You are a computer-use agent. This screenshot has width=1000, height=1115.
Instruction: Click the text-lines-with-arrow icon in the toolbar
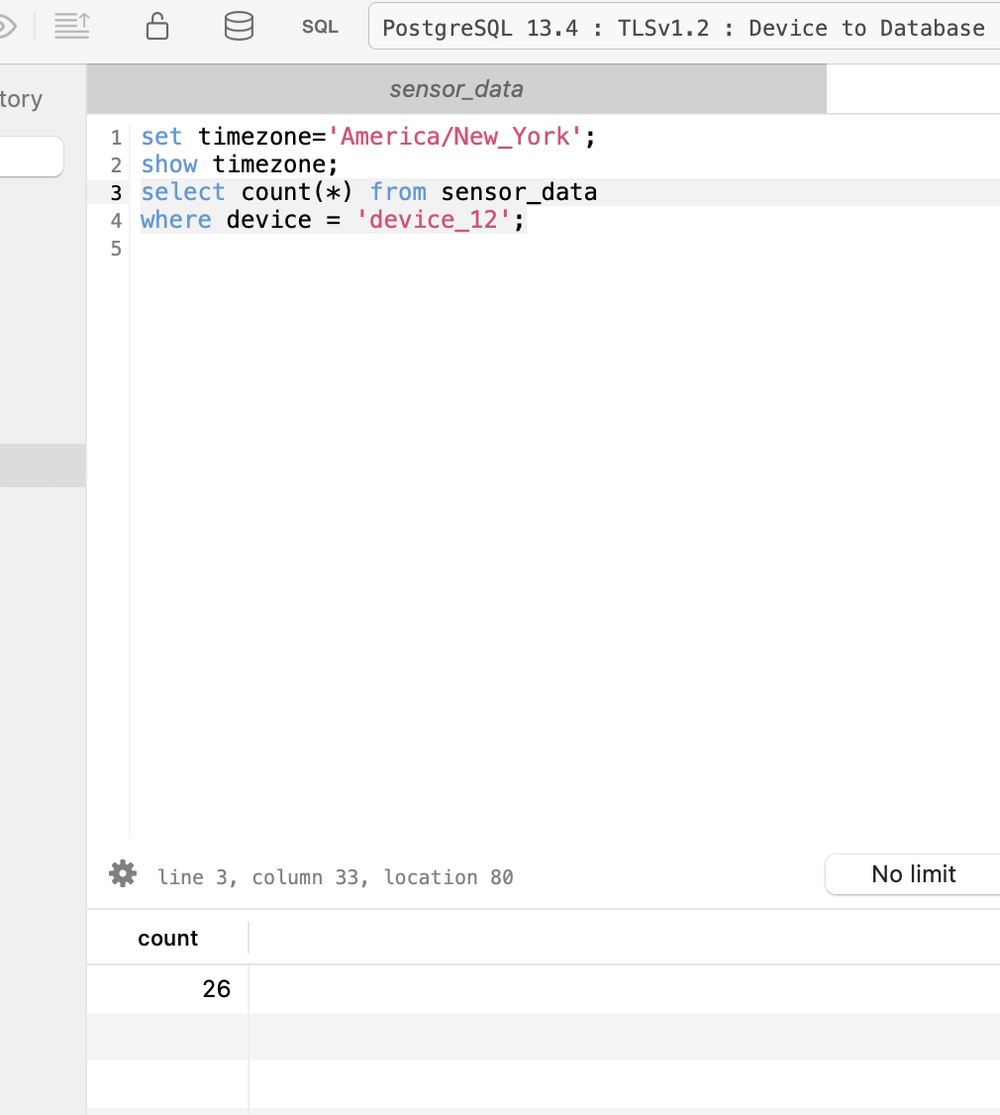pyautogui.click(x=72, y=26)
